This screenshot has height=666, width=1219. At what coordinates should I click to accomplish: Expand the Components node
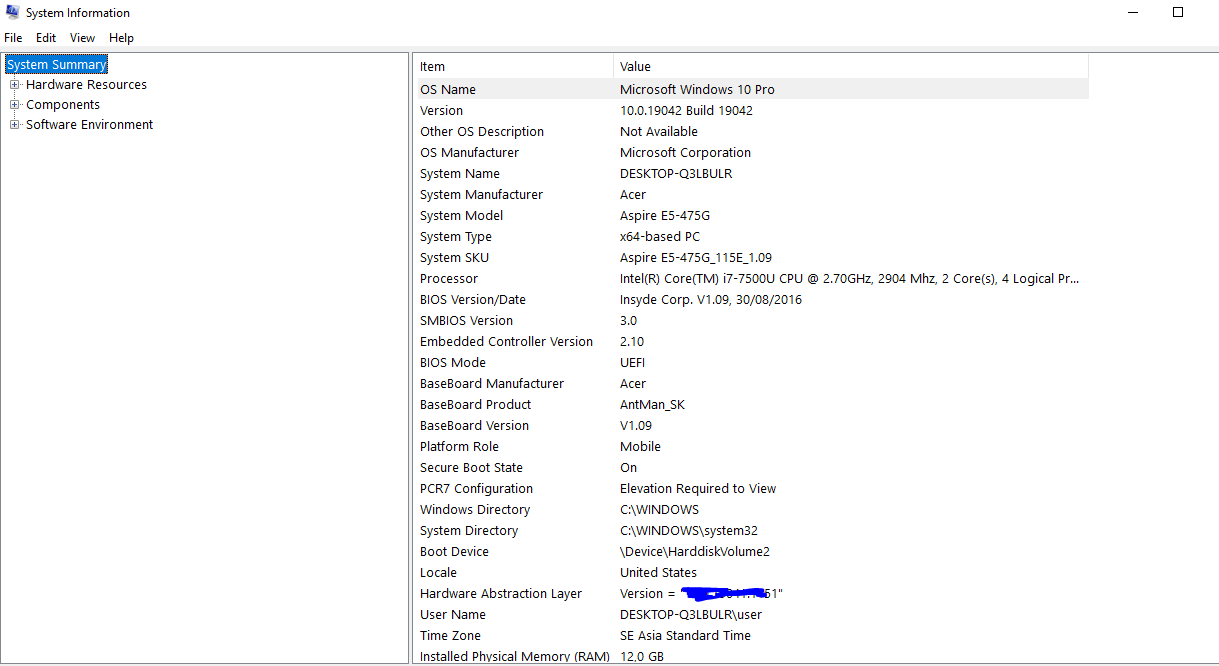coord(14,105)
